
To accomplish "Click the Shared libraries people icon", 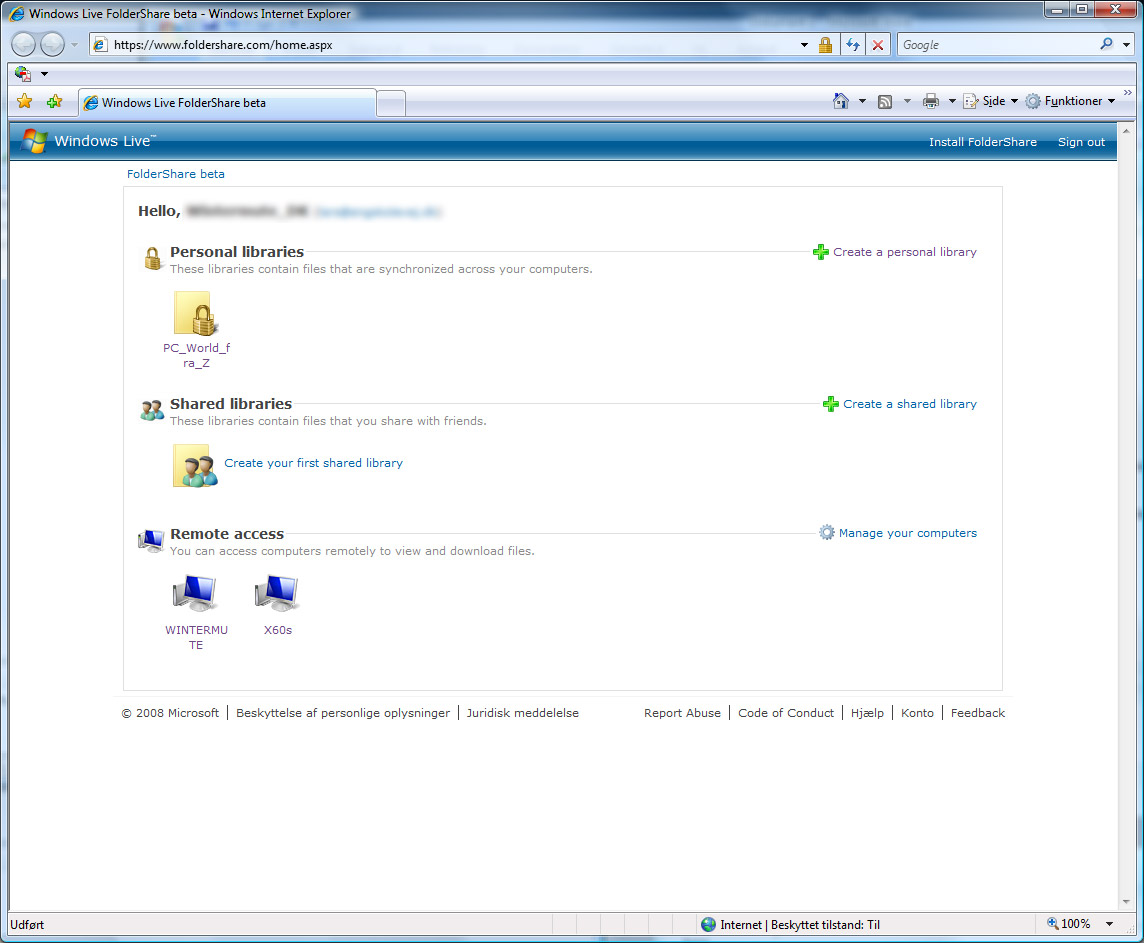I will (x=152, y=411).
